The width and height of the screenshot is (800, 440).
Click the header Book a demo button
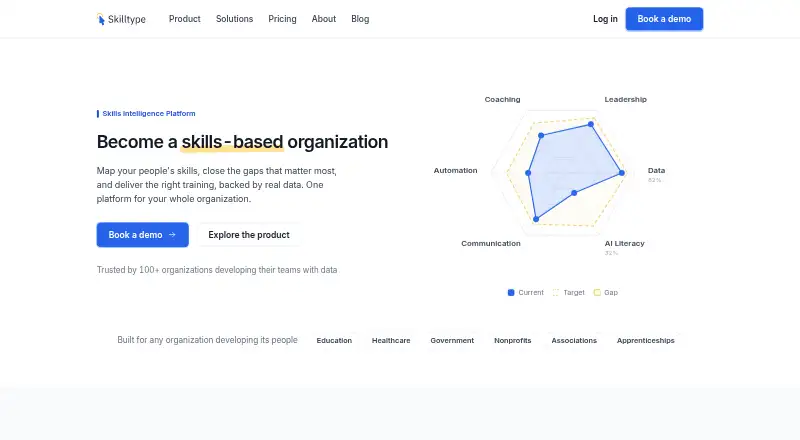click(x=664, y=19)
